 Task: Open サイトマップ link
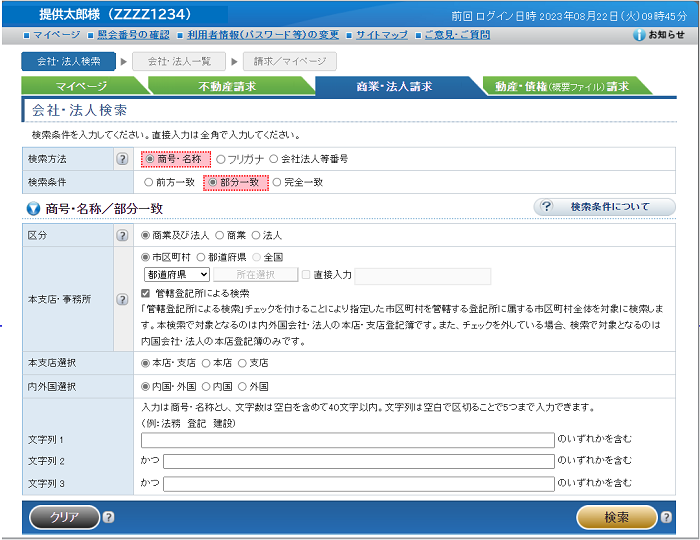click(x=382, y=35)
